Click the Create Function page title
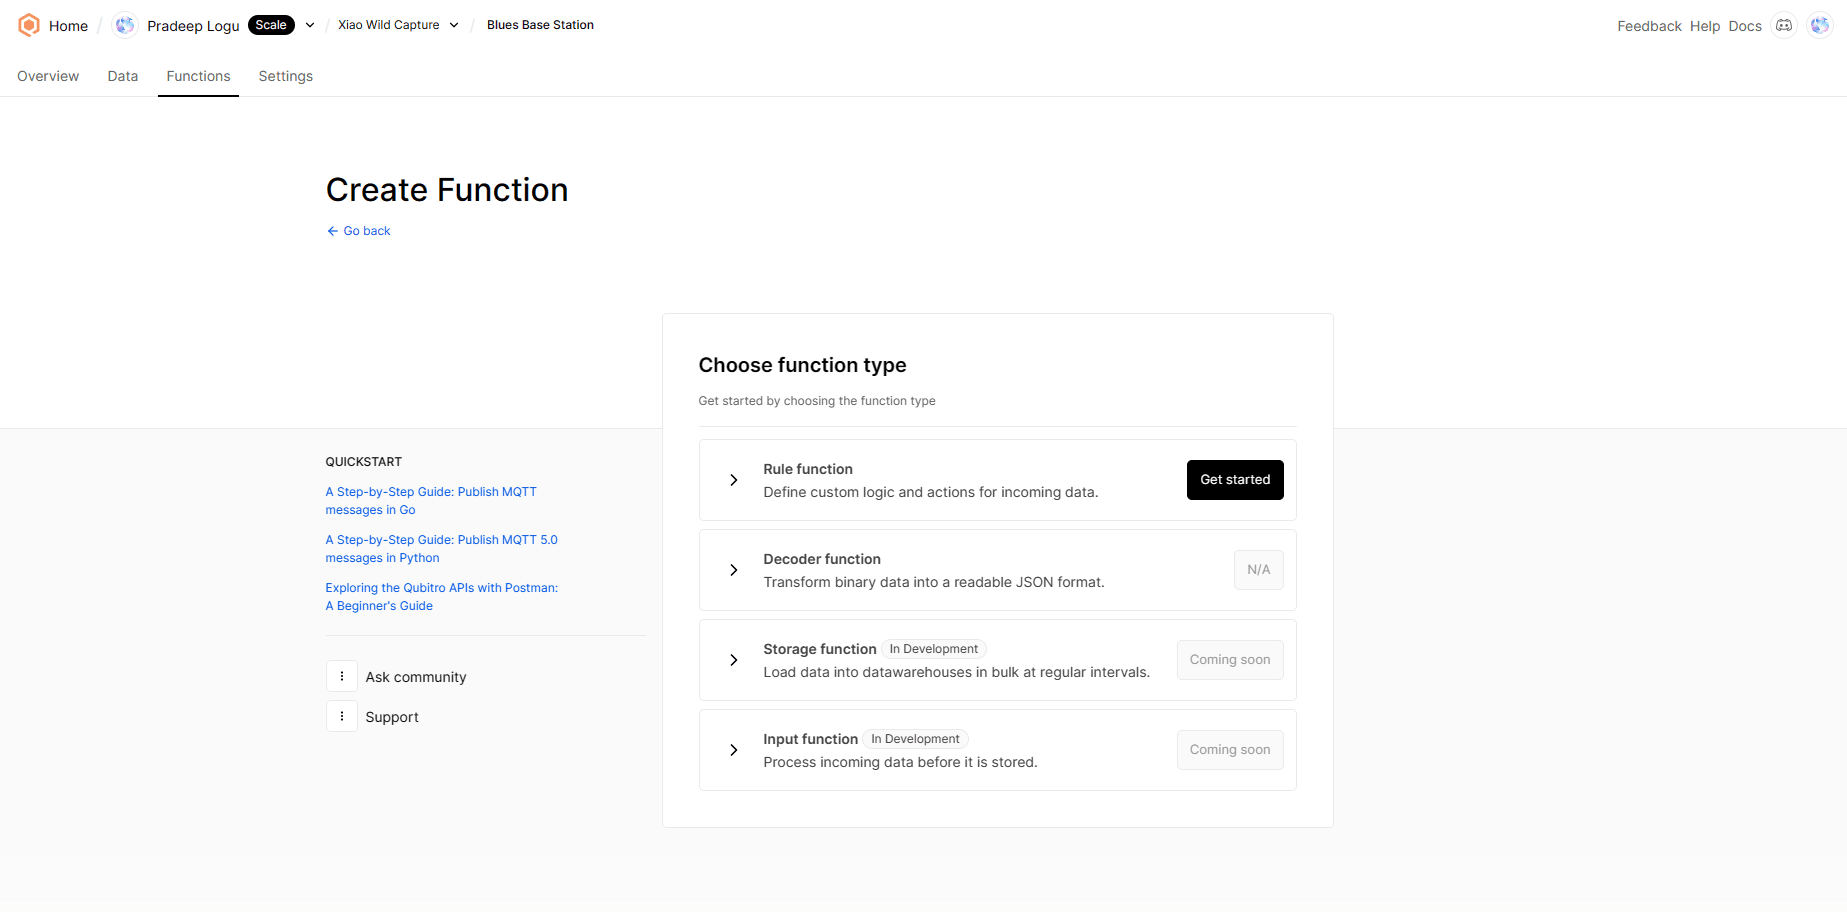 pyautogui.click(x=447, y=190)
